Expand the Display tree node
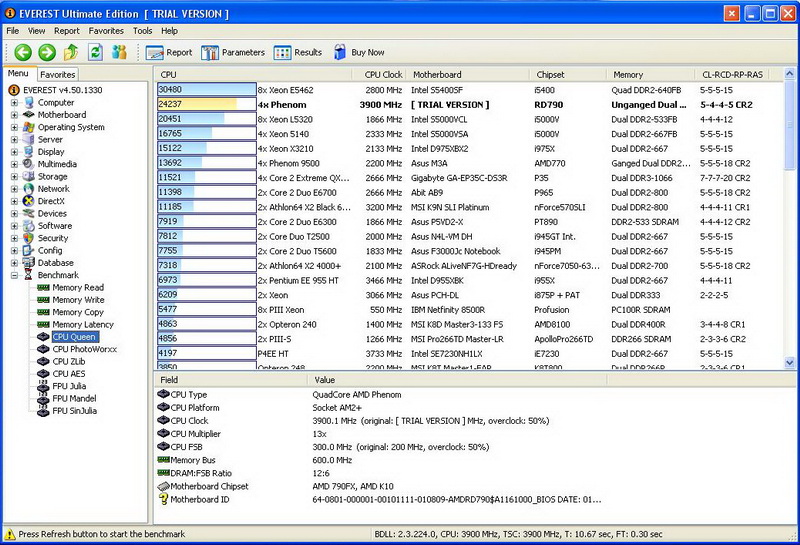The width and height of the screenshot is (800, 545). pyautogui.click(x=14, y=152)
